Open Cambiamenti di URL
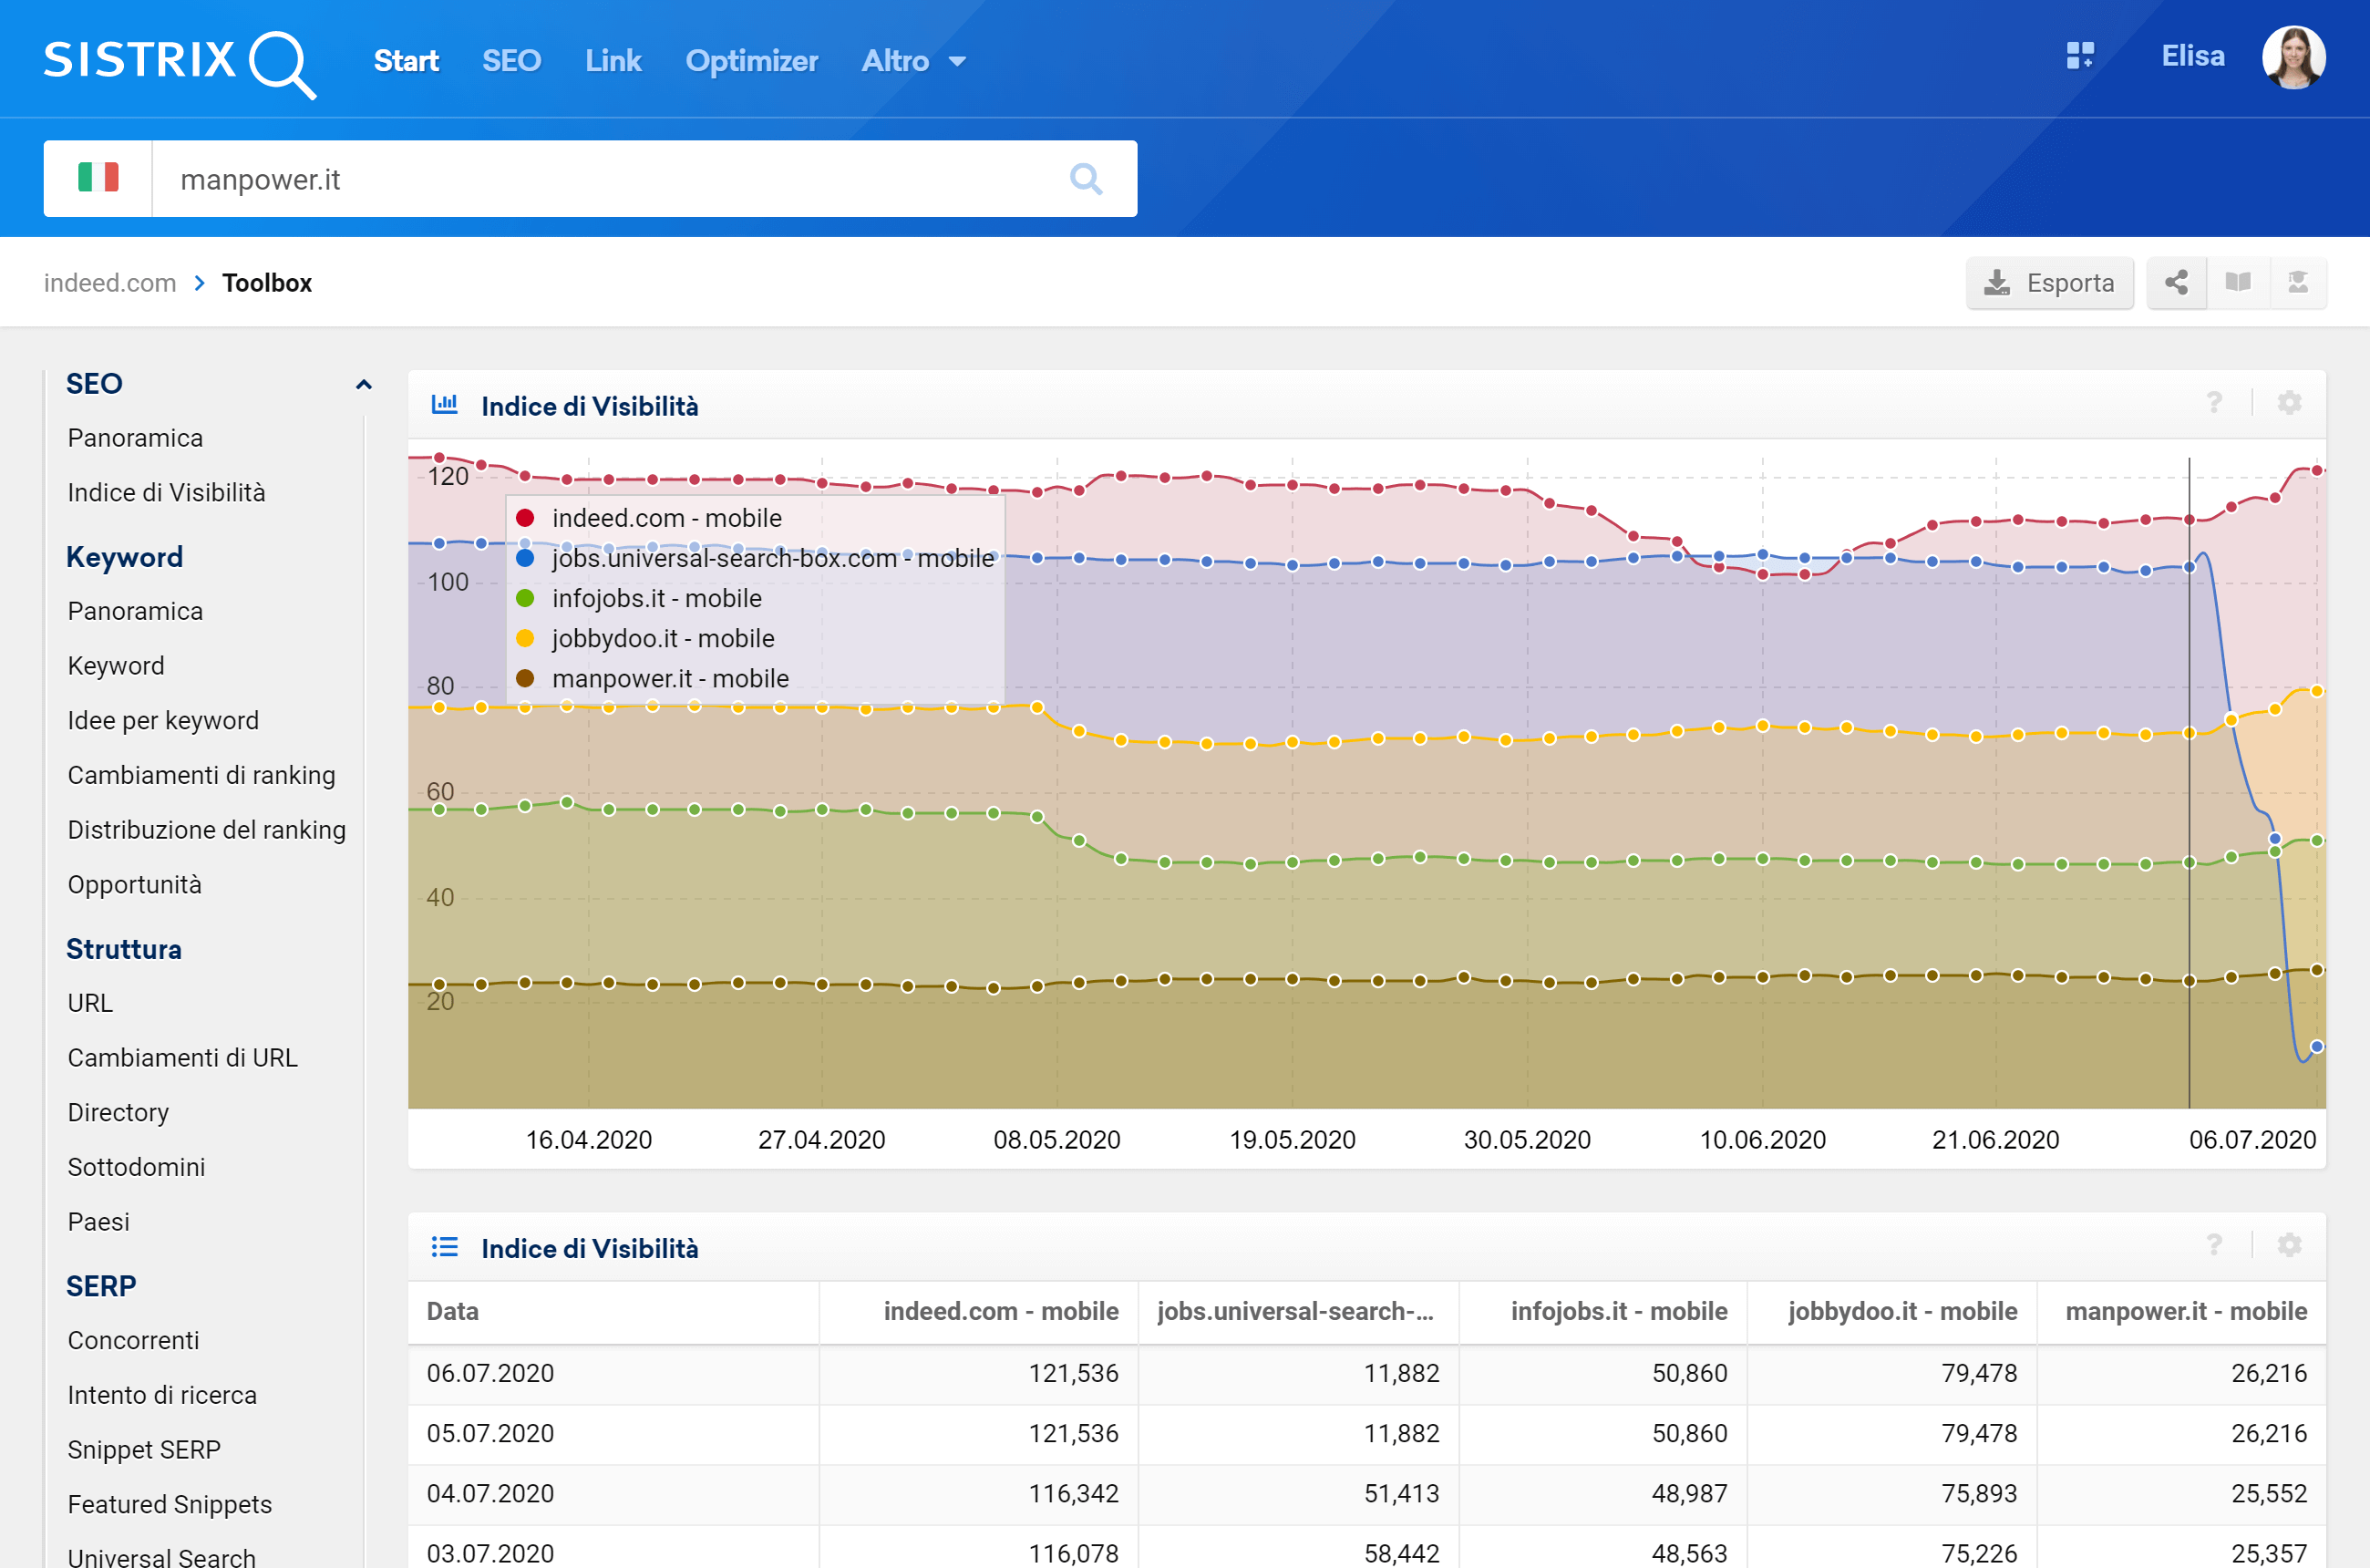The image size is (2370, 1568). (182, 1058)
